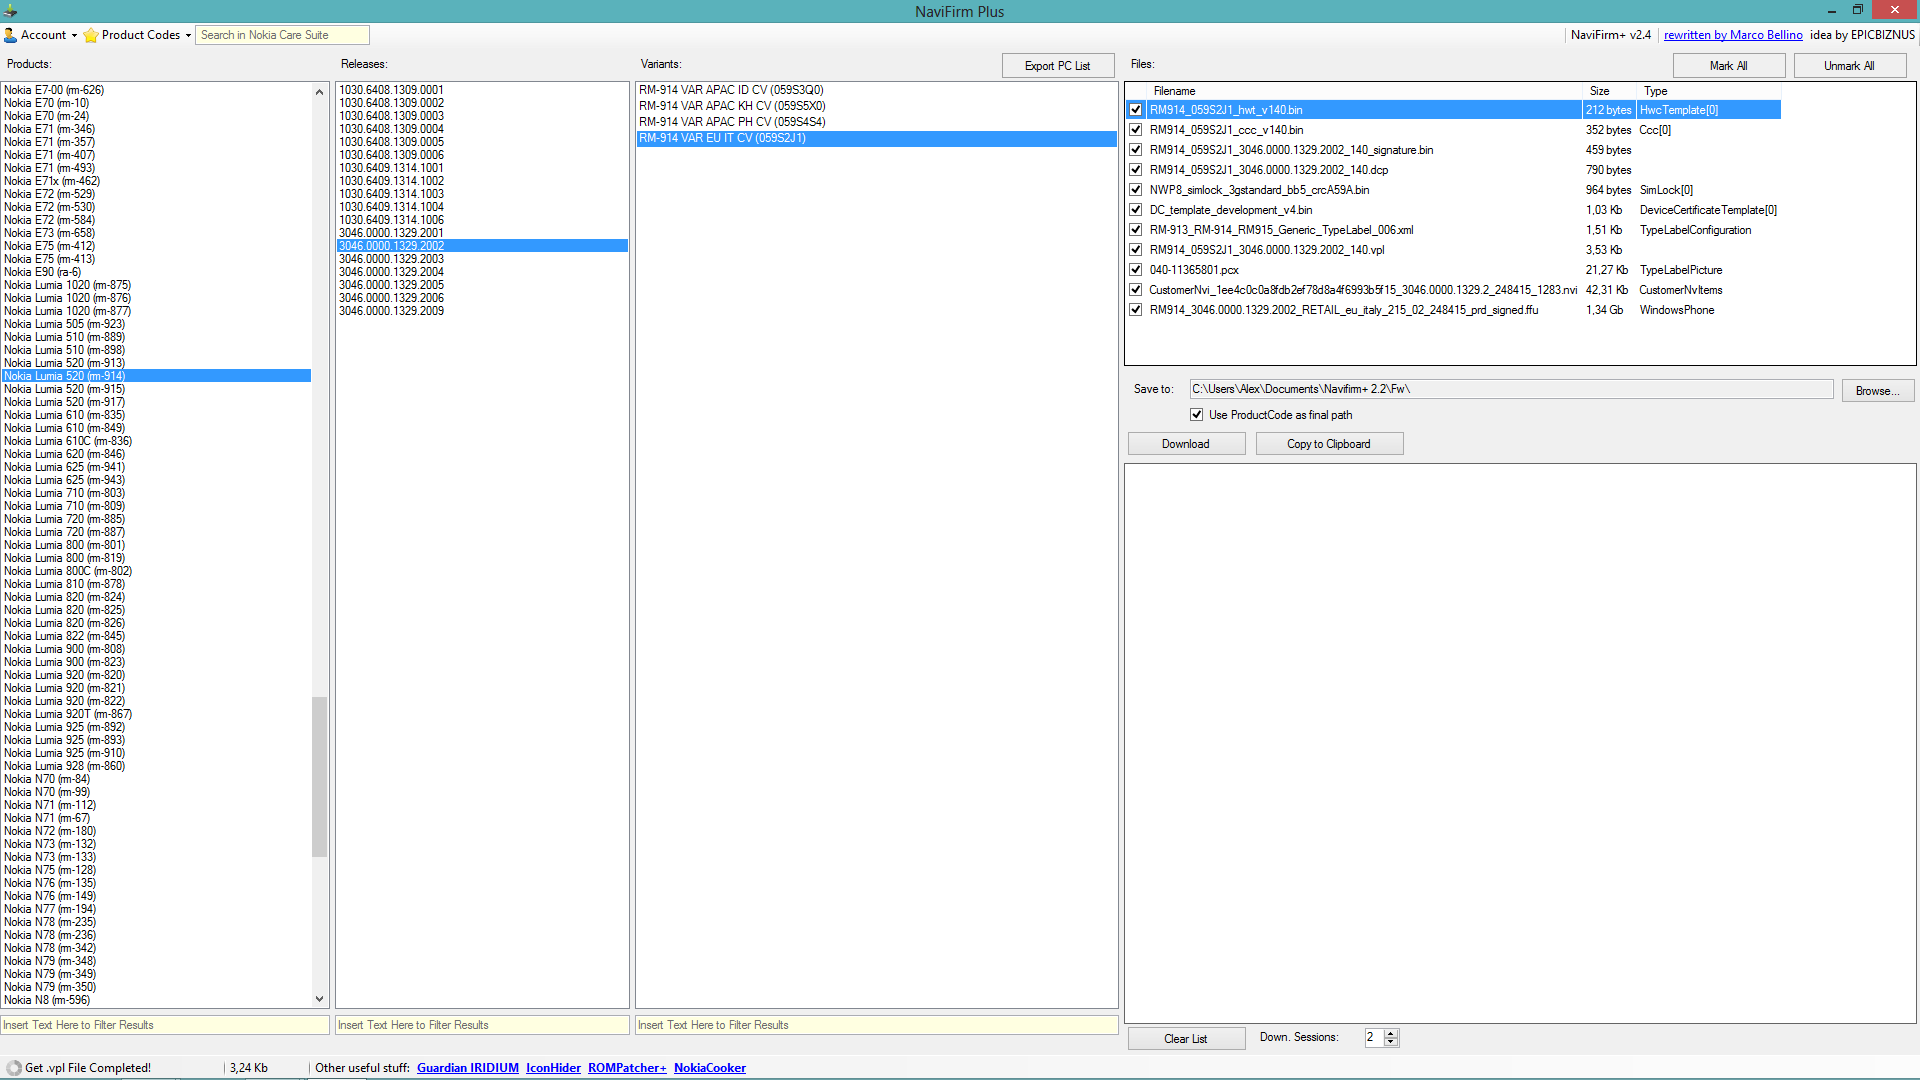This screenshot has height=1080, width=1920.
Task: Uncheck RM914_059S2J1_ccc_v140.bin file
Action: [x=1135, y=130]
